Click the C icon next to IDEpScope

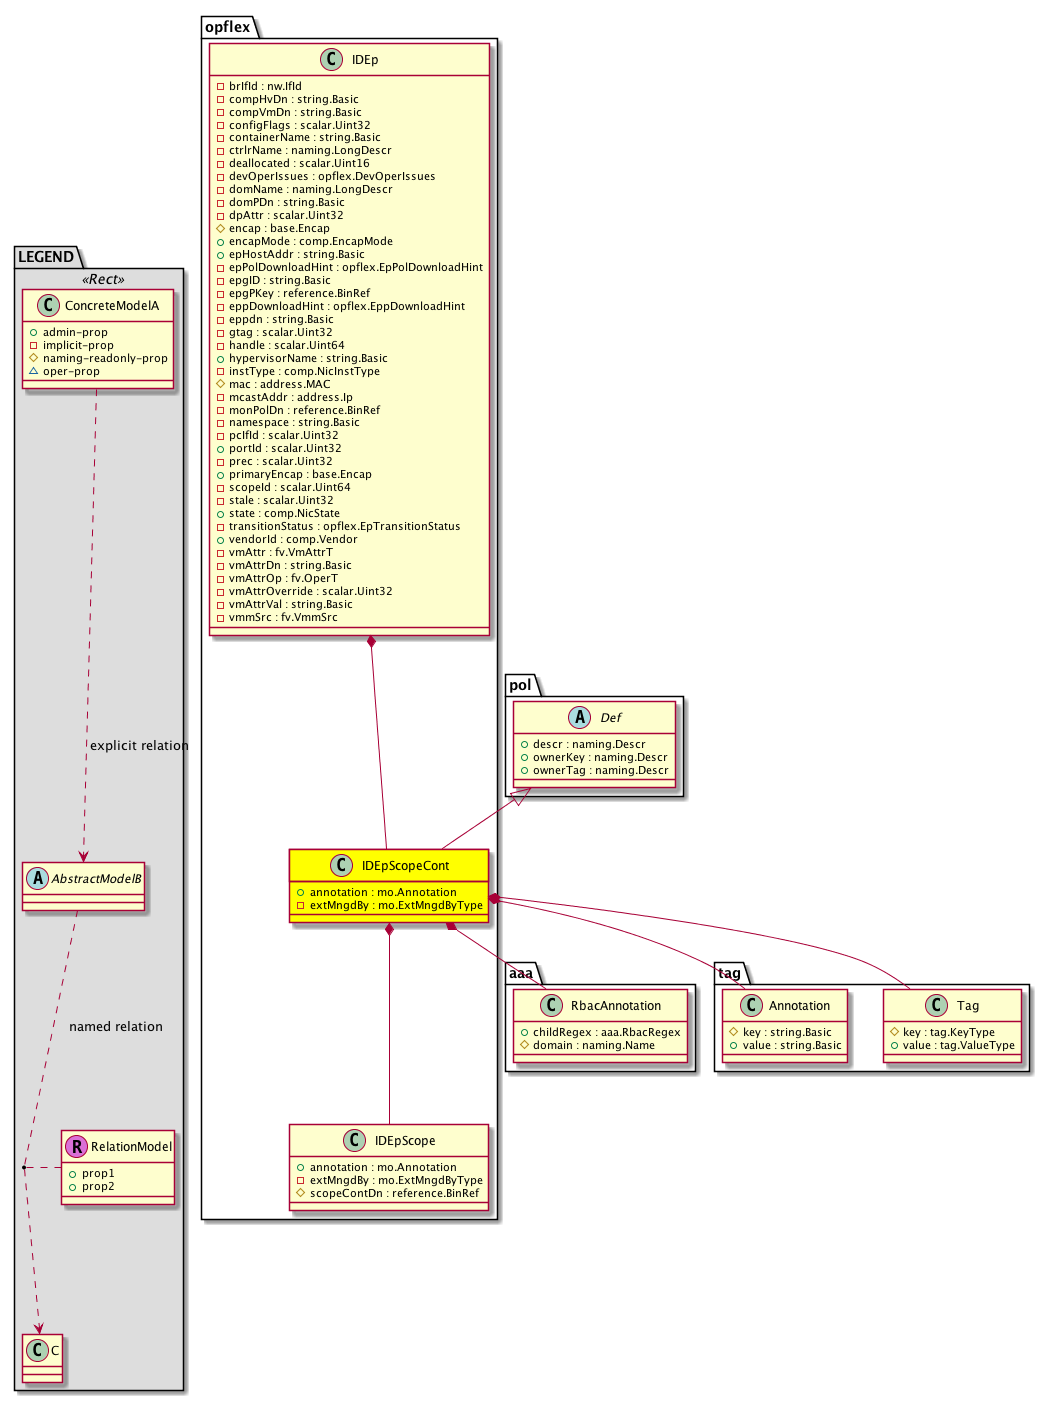point(354,1141)
